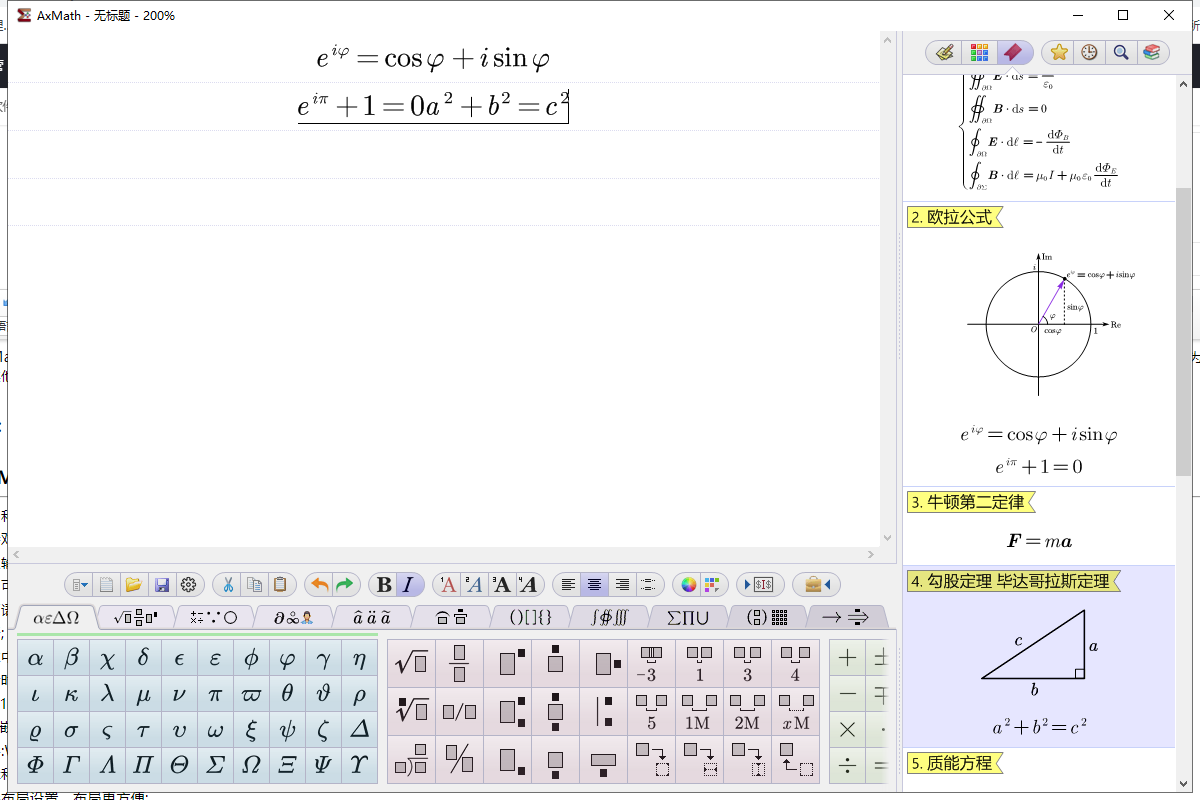1200x800 pixels.
Task: Insert the square root template
Action: (x=411, y=662)
